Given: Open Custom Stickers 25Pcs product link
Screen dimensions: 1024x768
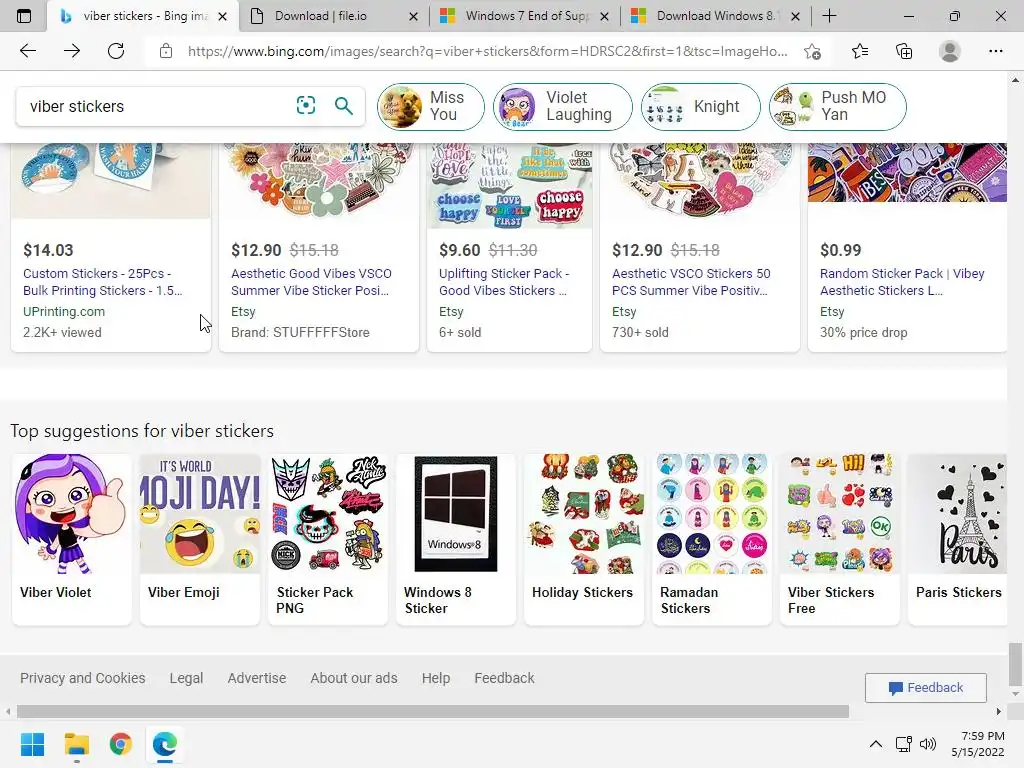Looking at the screenshot, I should (102, 282).
